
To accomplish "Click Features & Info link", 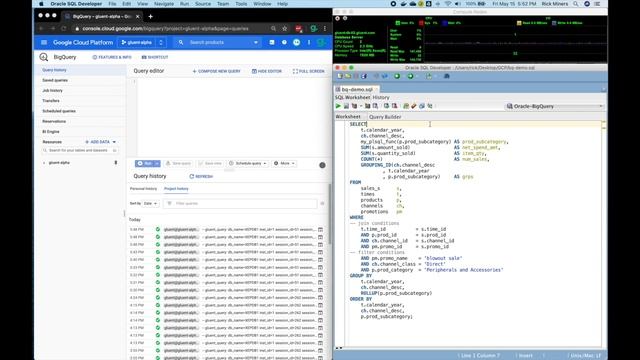I will [112, 57].
